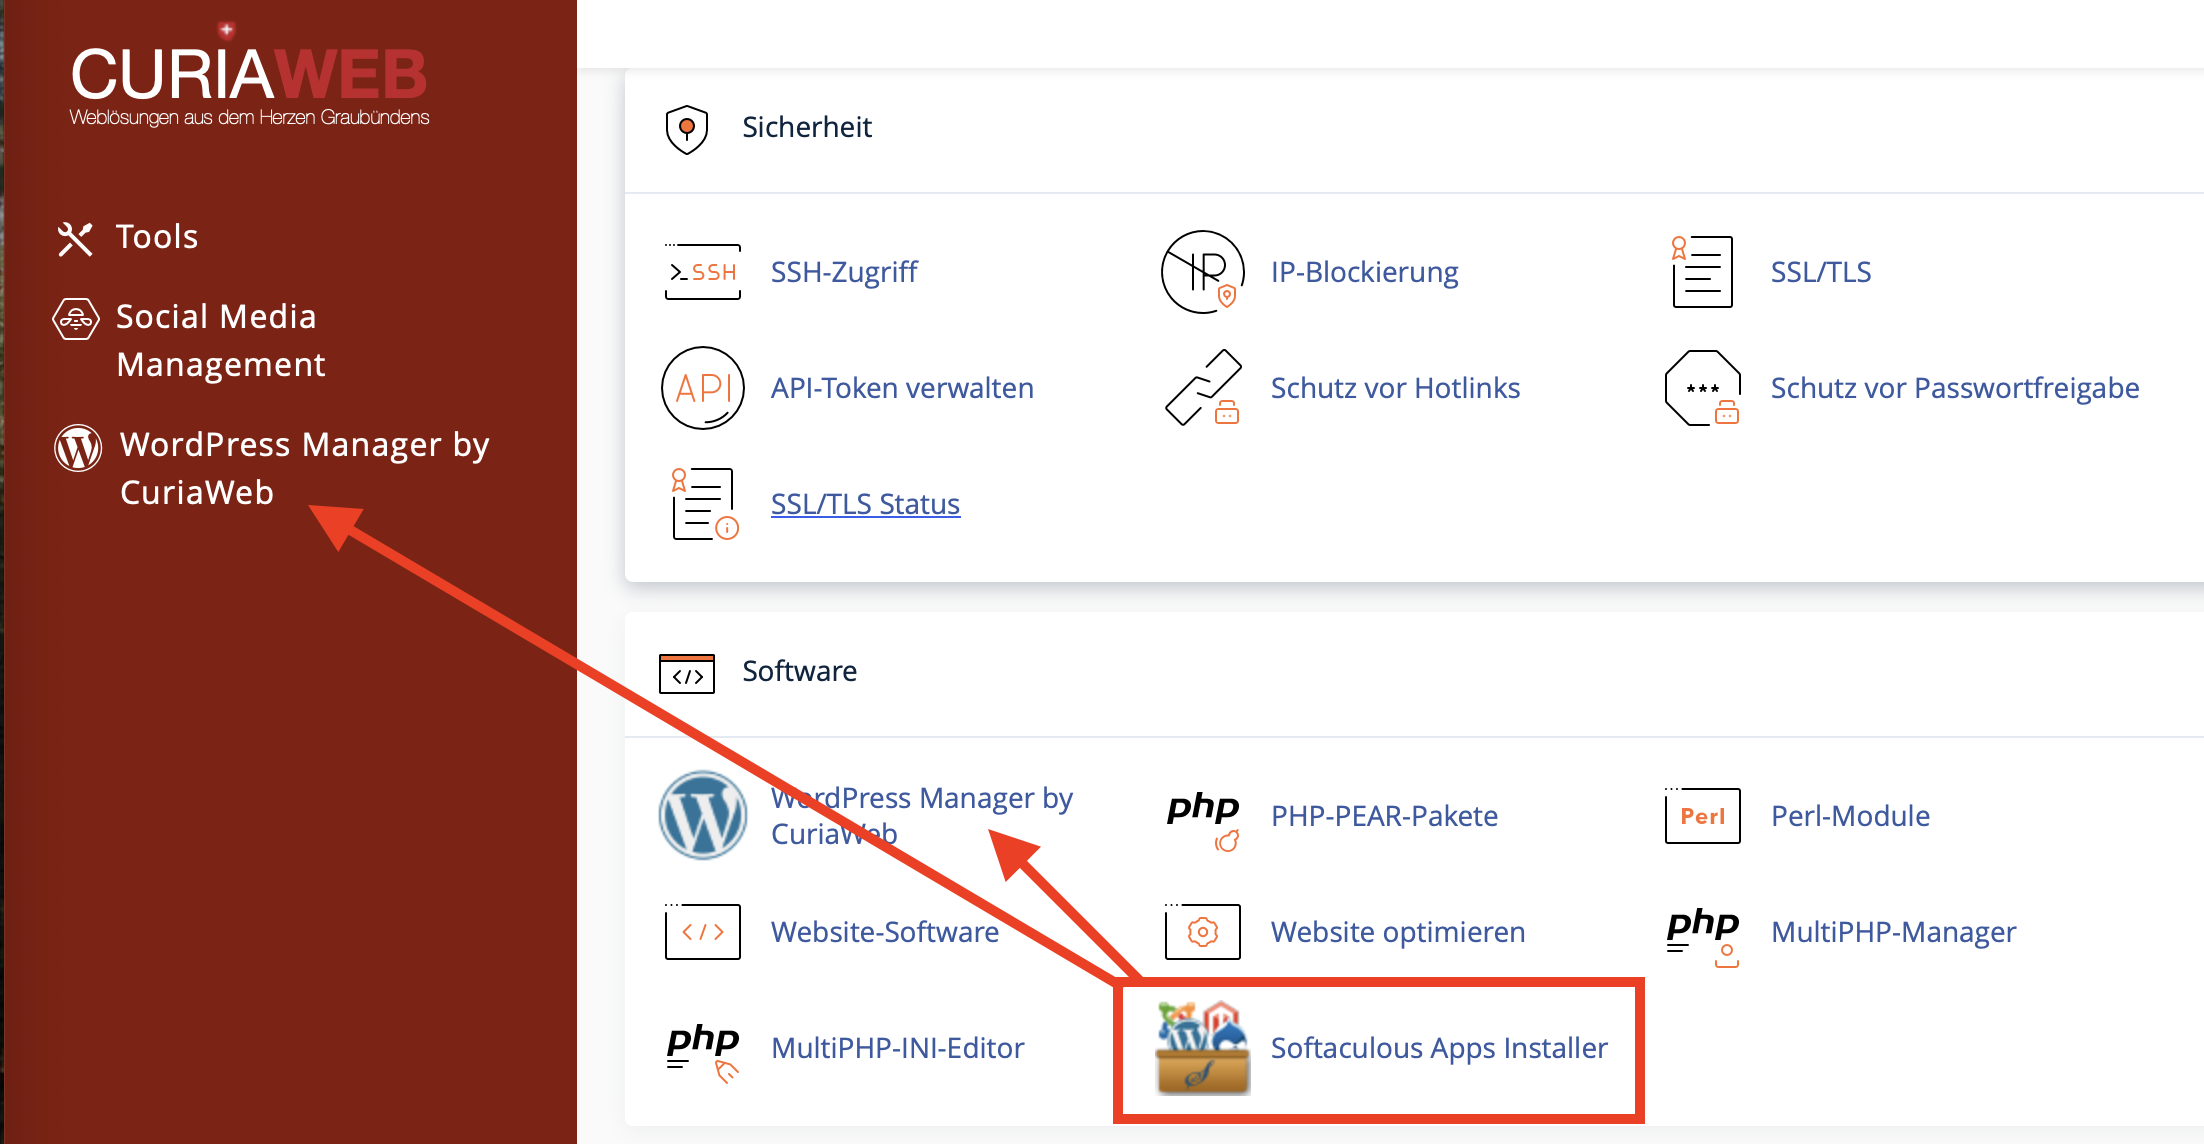This screenshot has width=2204, height=1144.
Task: Open WordPress Manager by CuriaWeb under Software
Action: (921, 816)
